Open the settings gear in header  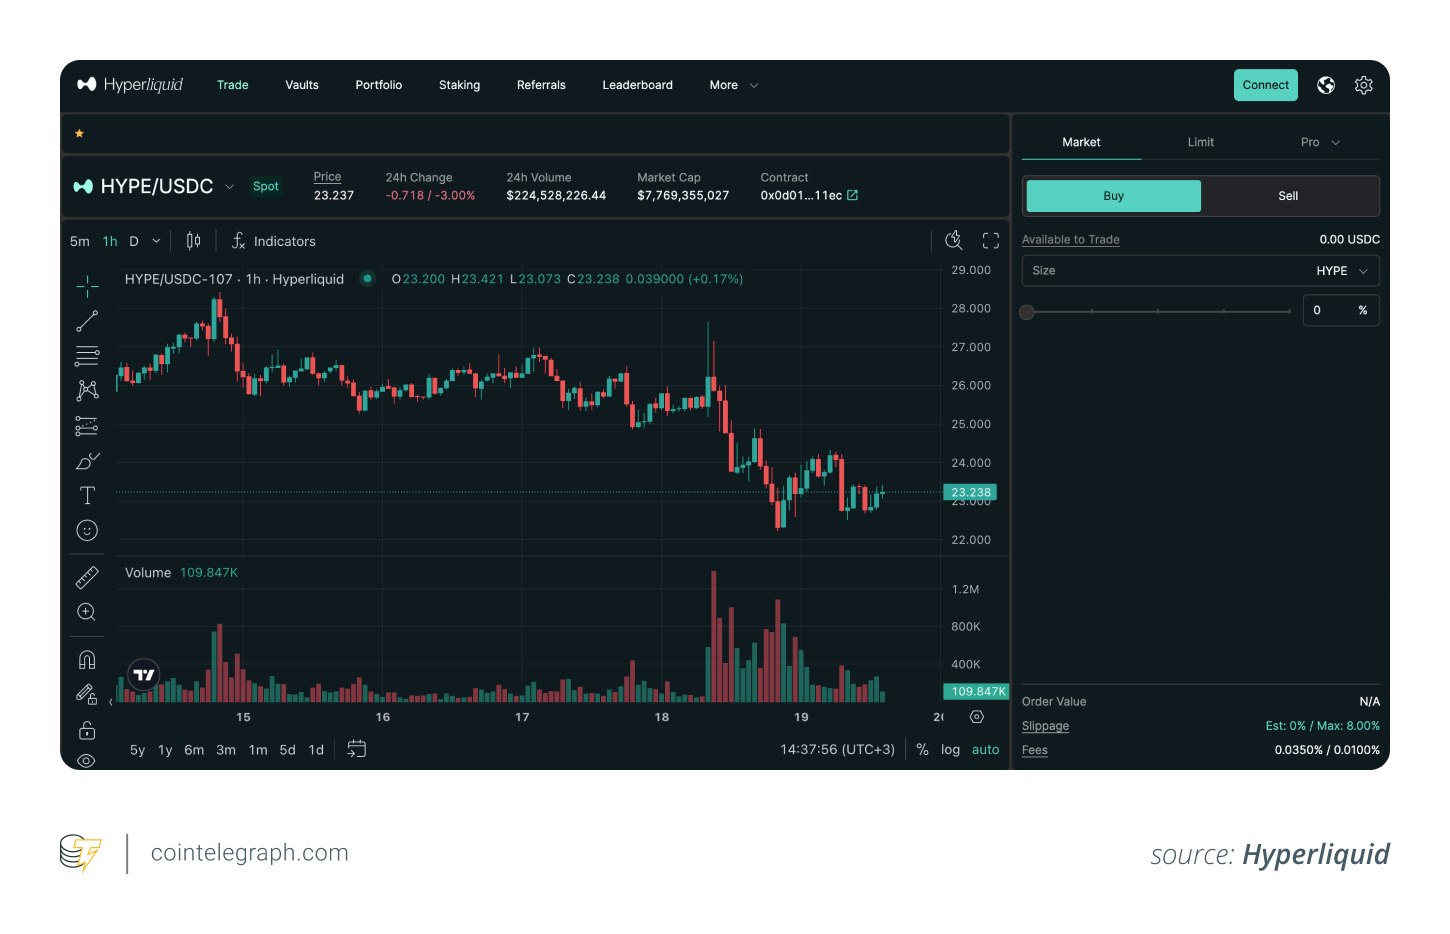pos(1364,85)
